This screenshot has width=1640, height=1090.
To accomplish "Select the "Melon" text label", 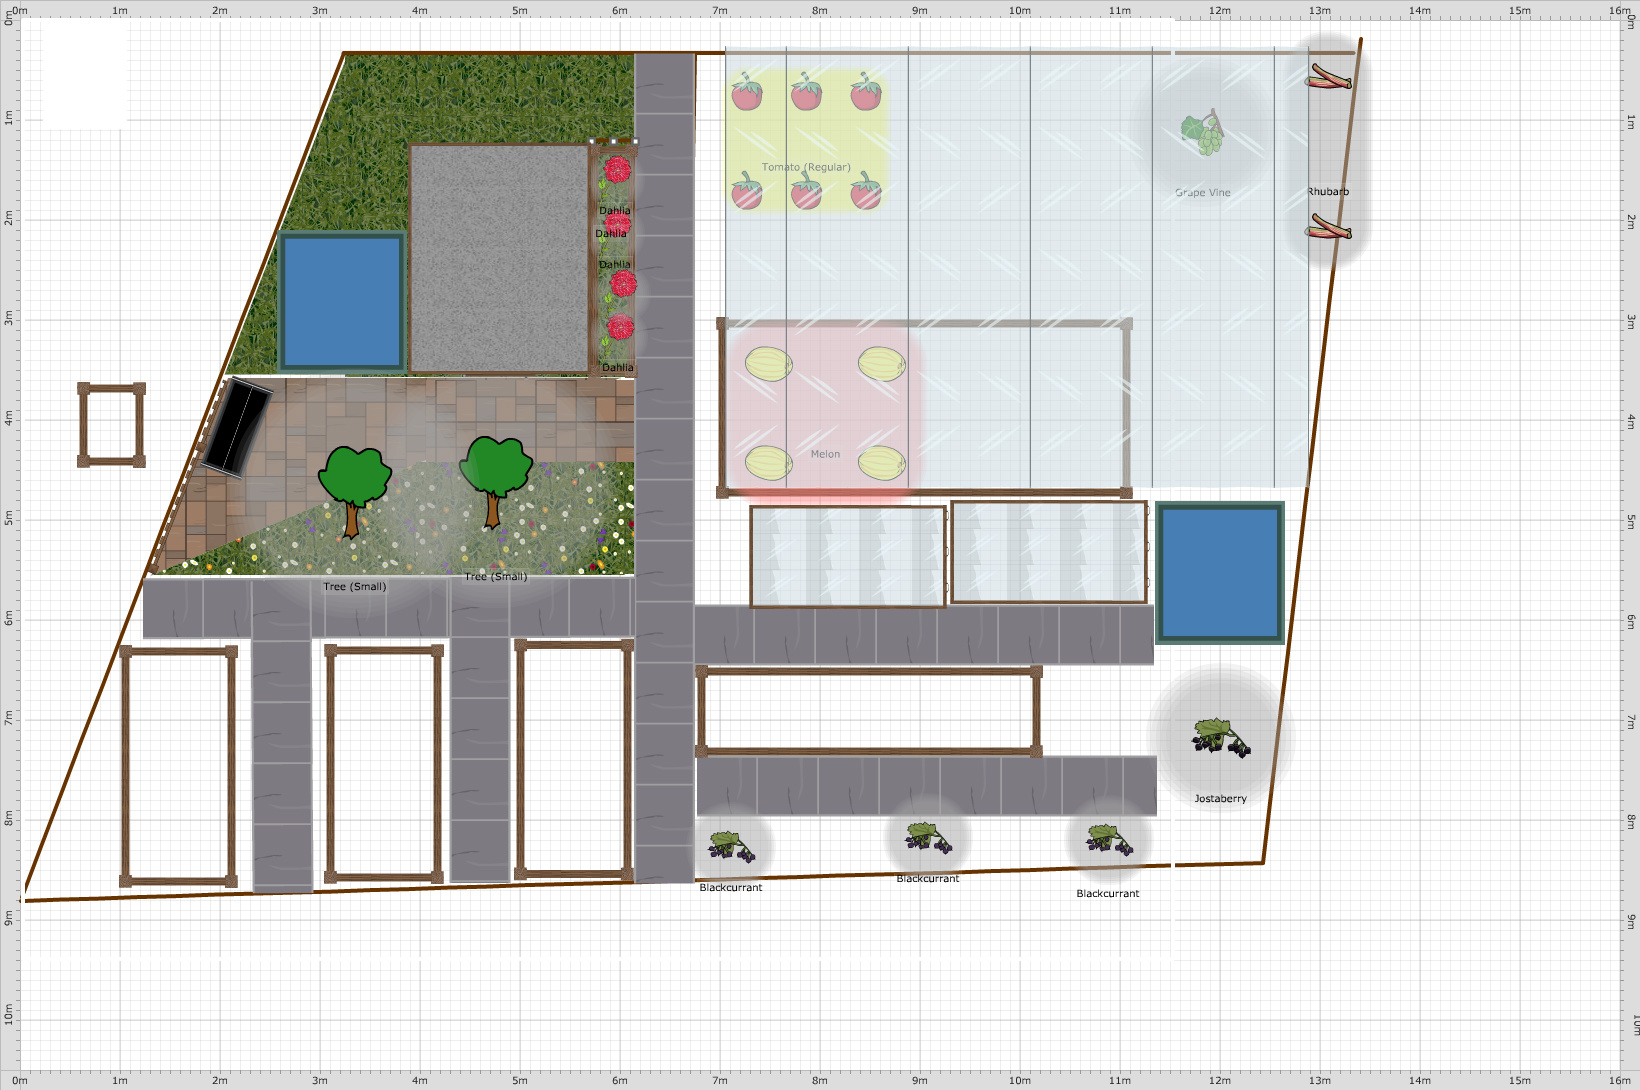I will tap(825, 454).
